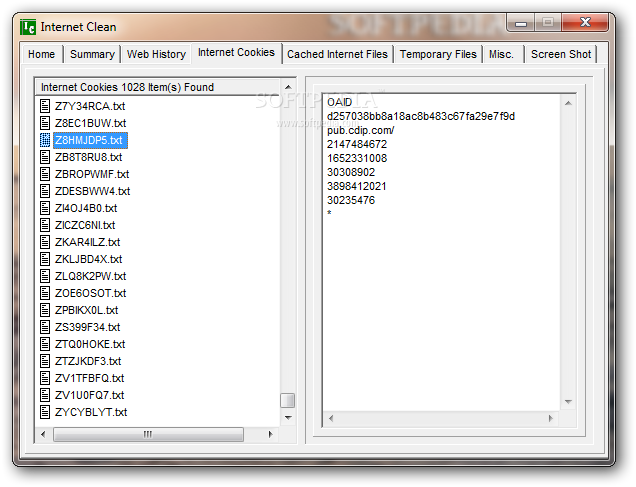This screenshot has height=487, width=636.
Task: Click pub.cdip.com/ line in cookie details
Action: pos(361,131)
